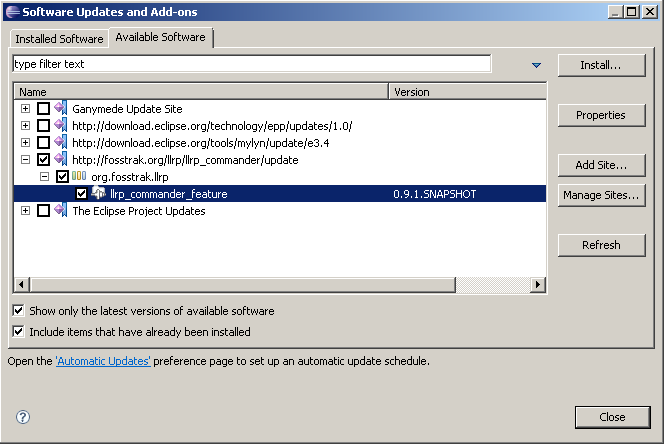
Task: Click the Install... button
Action: pos(601,65)
